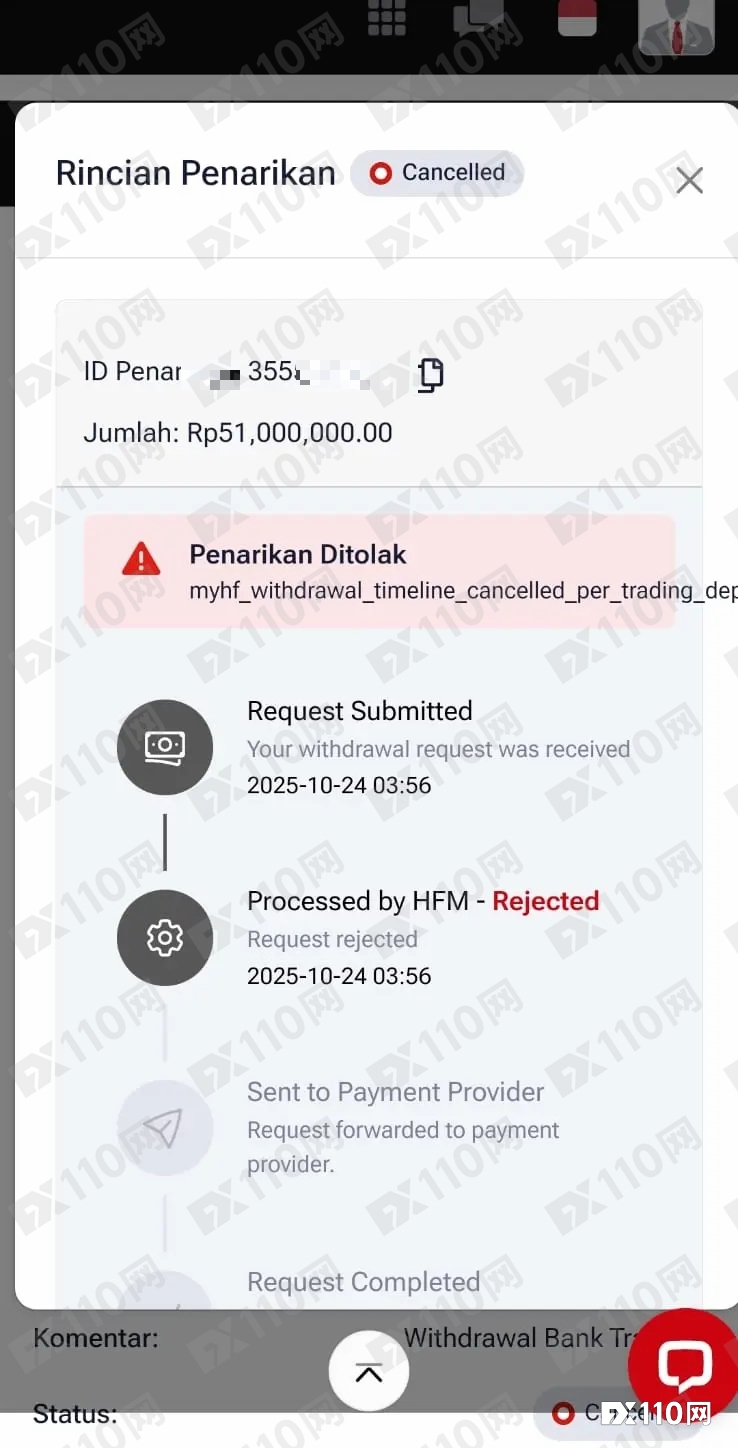Screen dimensions: 738x1448
Task: Open the apps grid menu in header
Action: coord(387,18)
